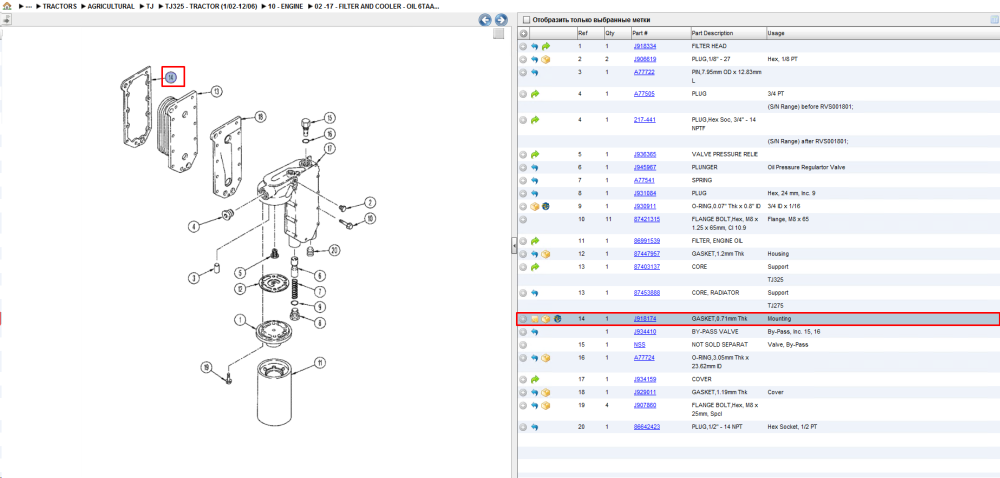Viewport: 1000px width, 478px height.
Task: Select the grey circle for the PIN row
Action: click(523, 73)
